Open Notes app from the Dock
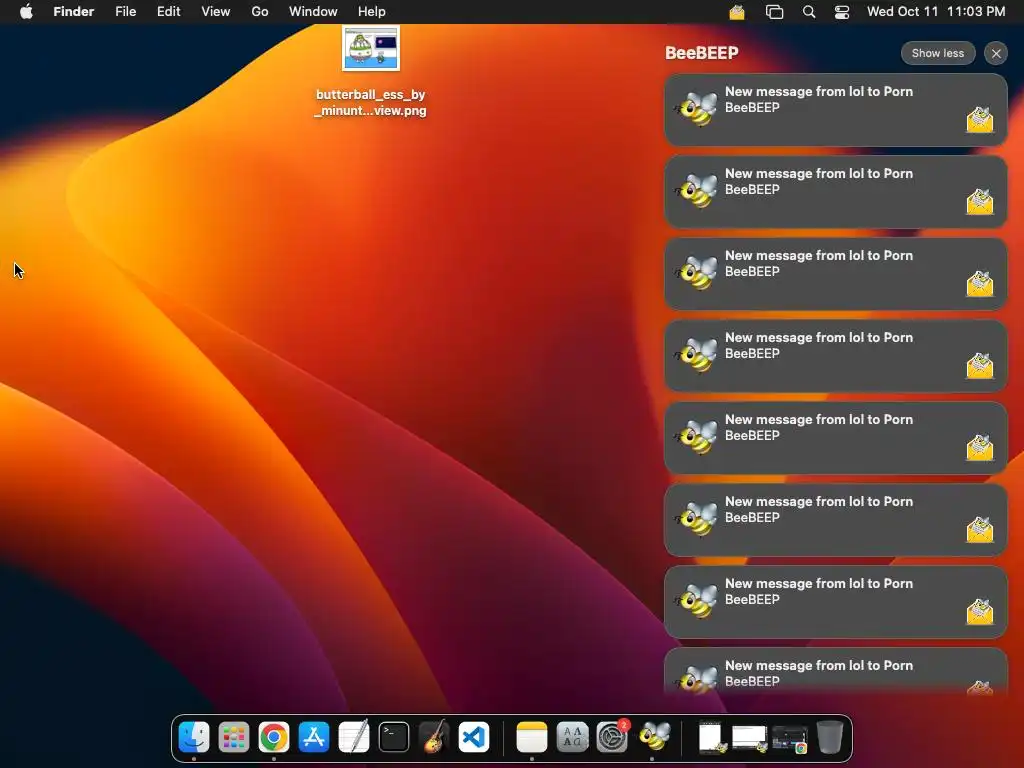 click(532, 737)
